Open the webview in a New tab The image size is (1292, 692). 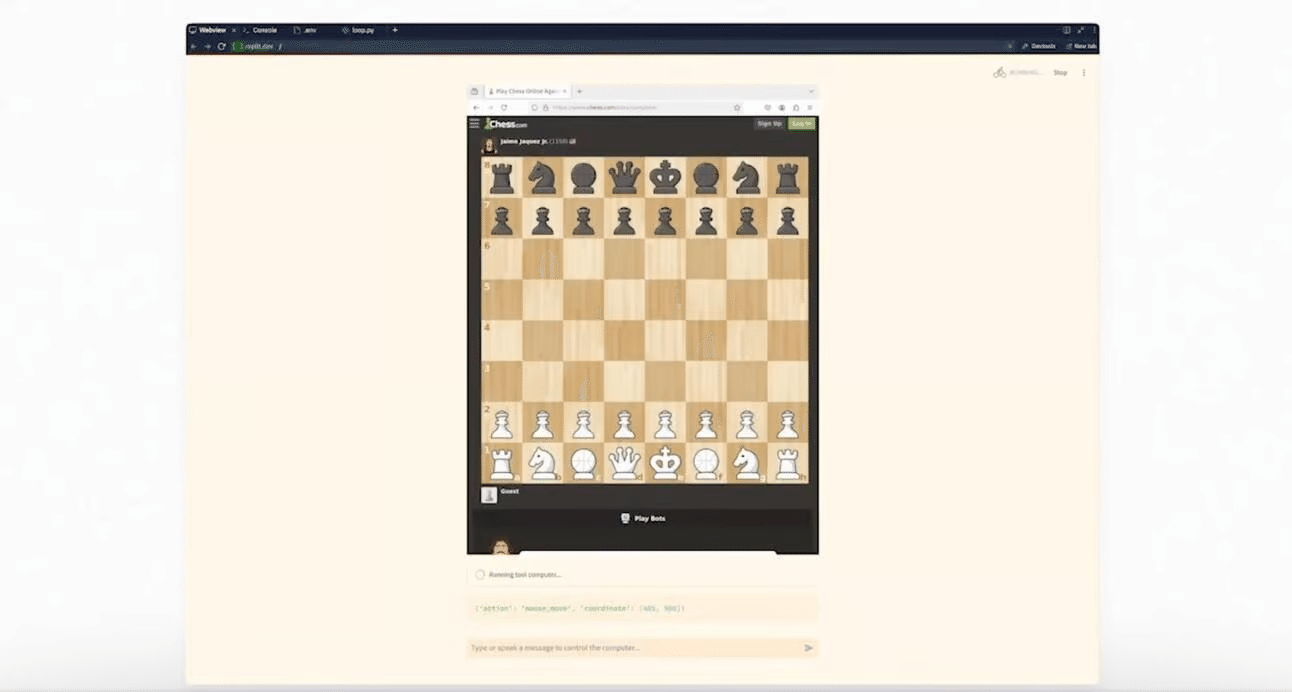pos(1082,46)
